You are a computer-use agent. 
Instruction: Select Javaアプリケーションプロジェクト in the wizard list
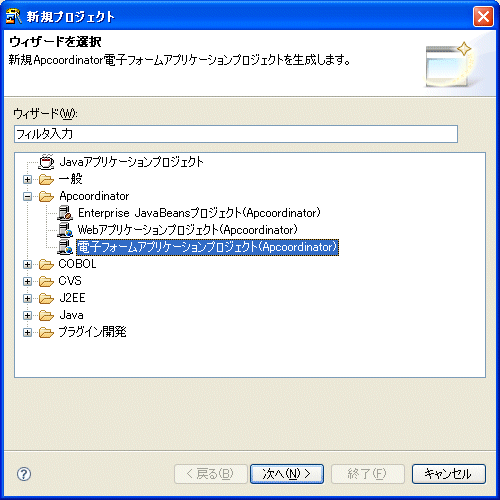[x=131, y=162]
